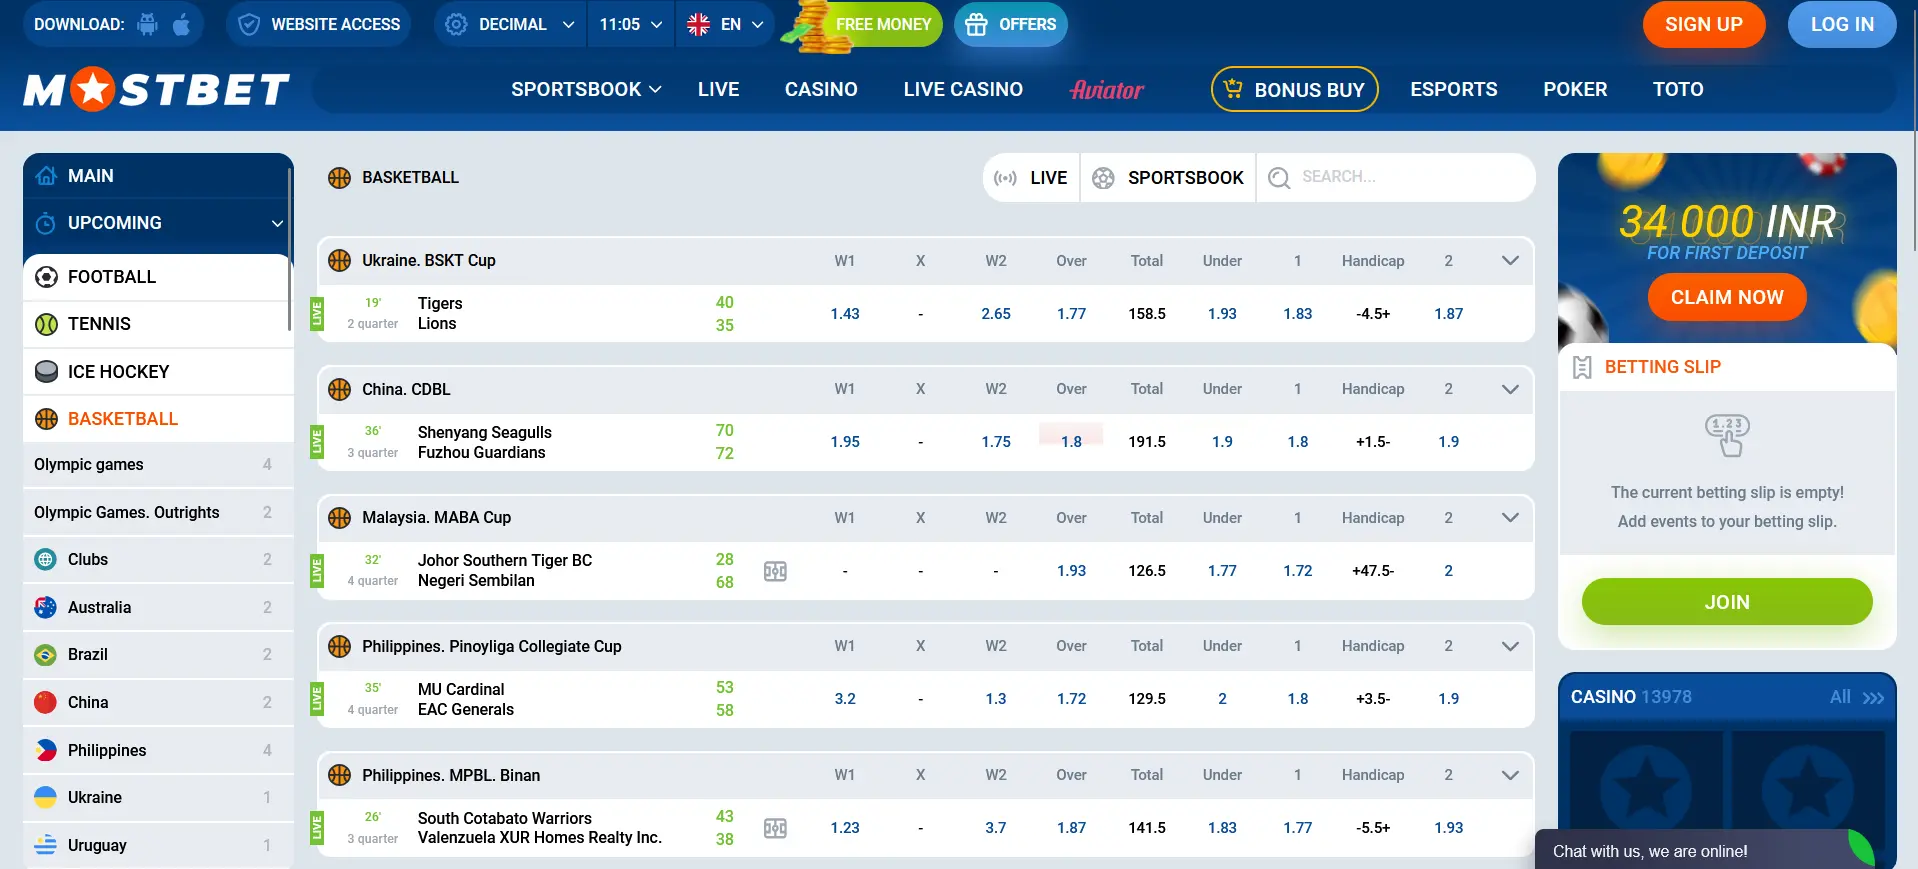Click the Uruguay flag icon
1918x869 pixels.
coord(46,845)
